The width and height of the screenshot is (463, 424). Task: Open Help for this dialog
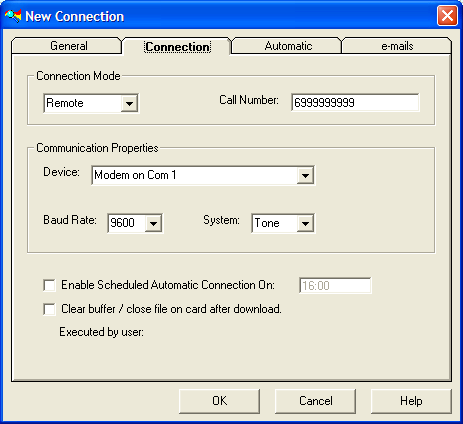(x=411, y=401)
